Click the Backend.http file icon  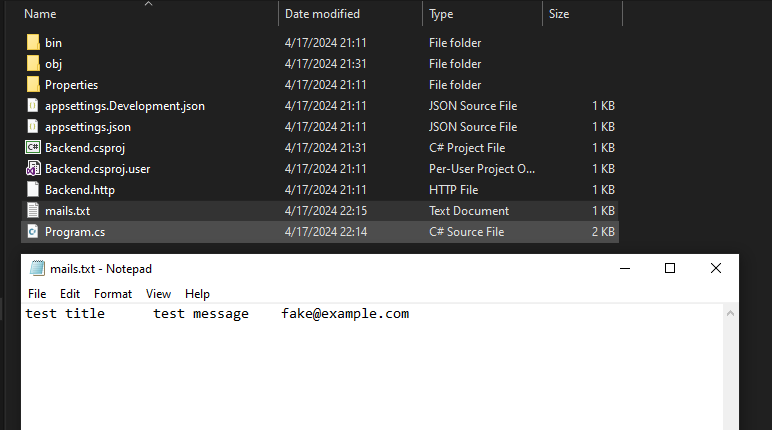point(33,190)
